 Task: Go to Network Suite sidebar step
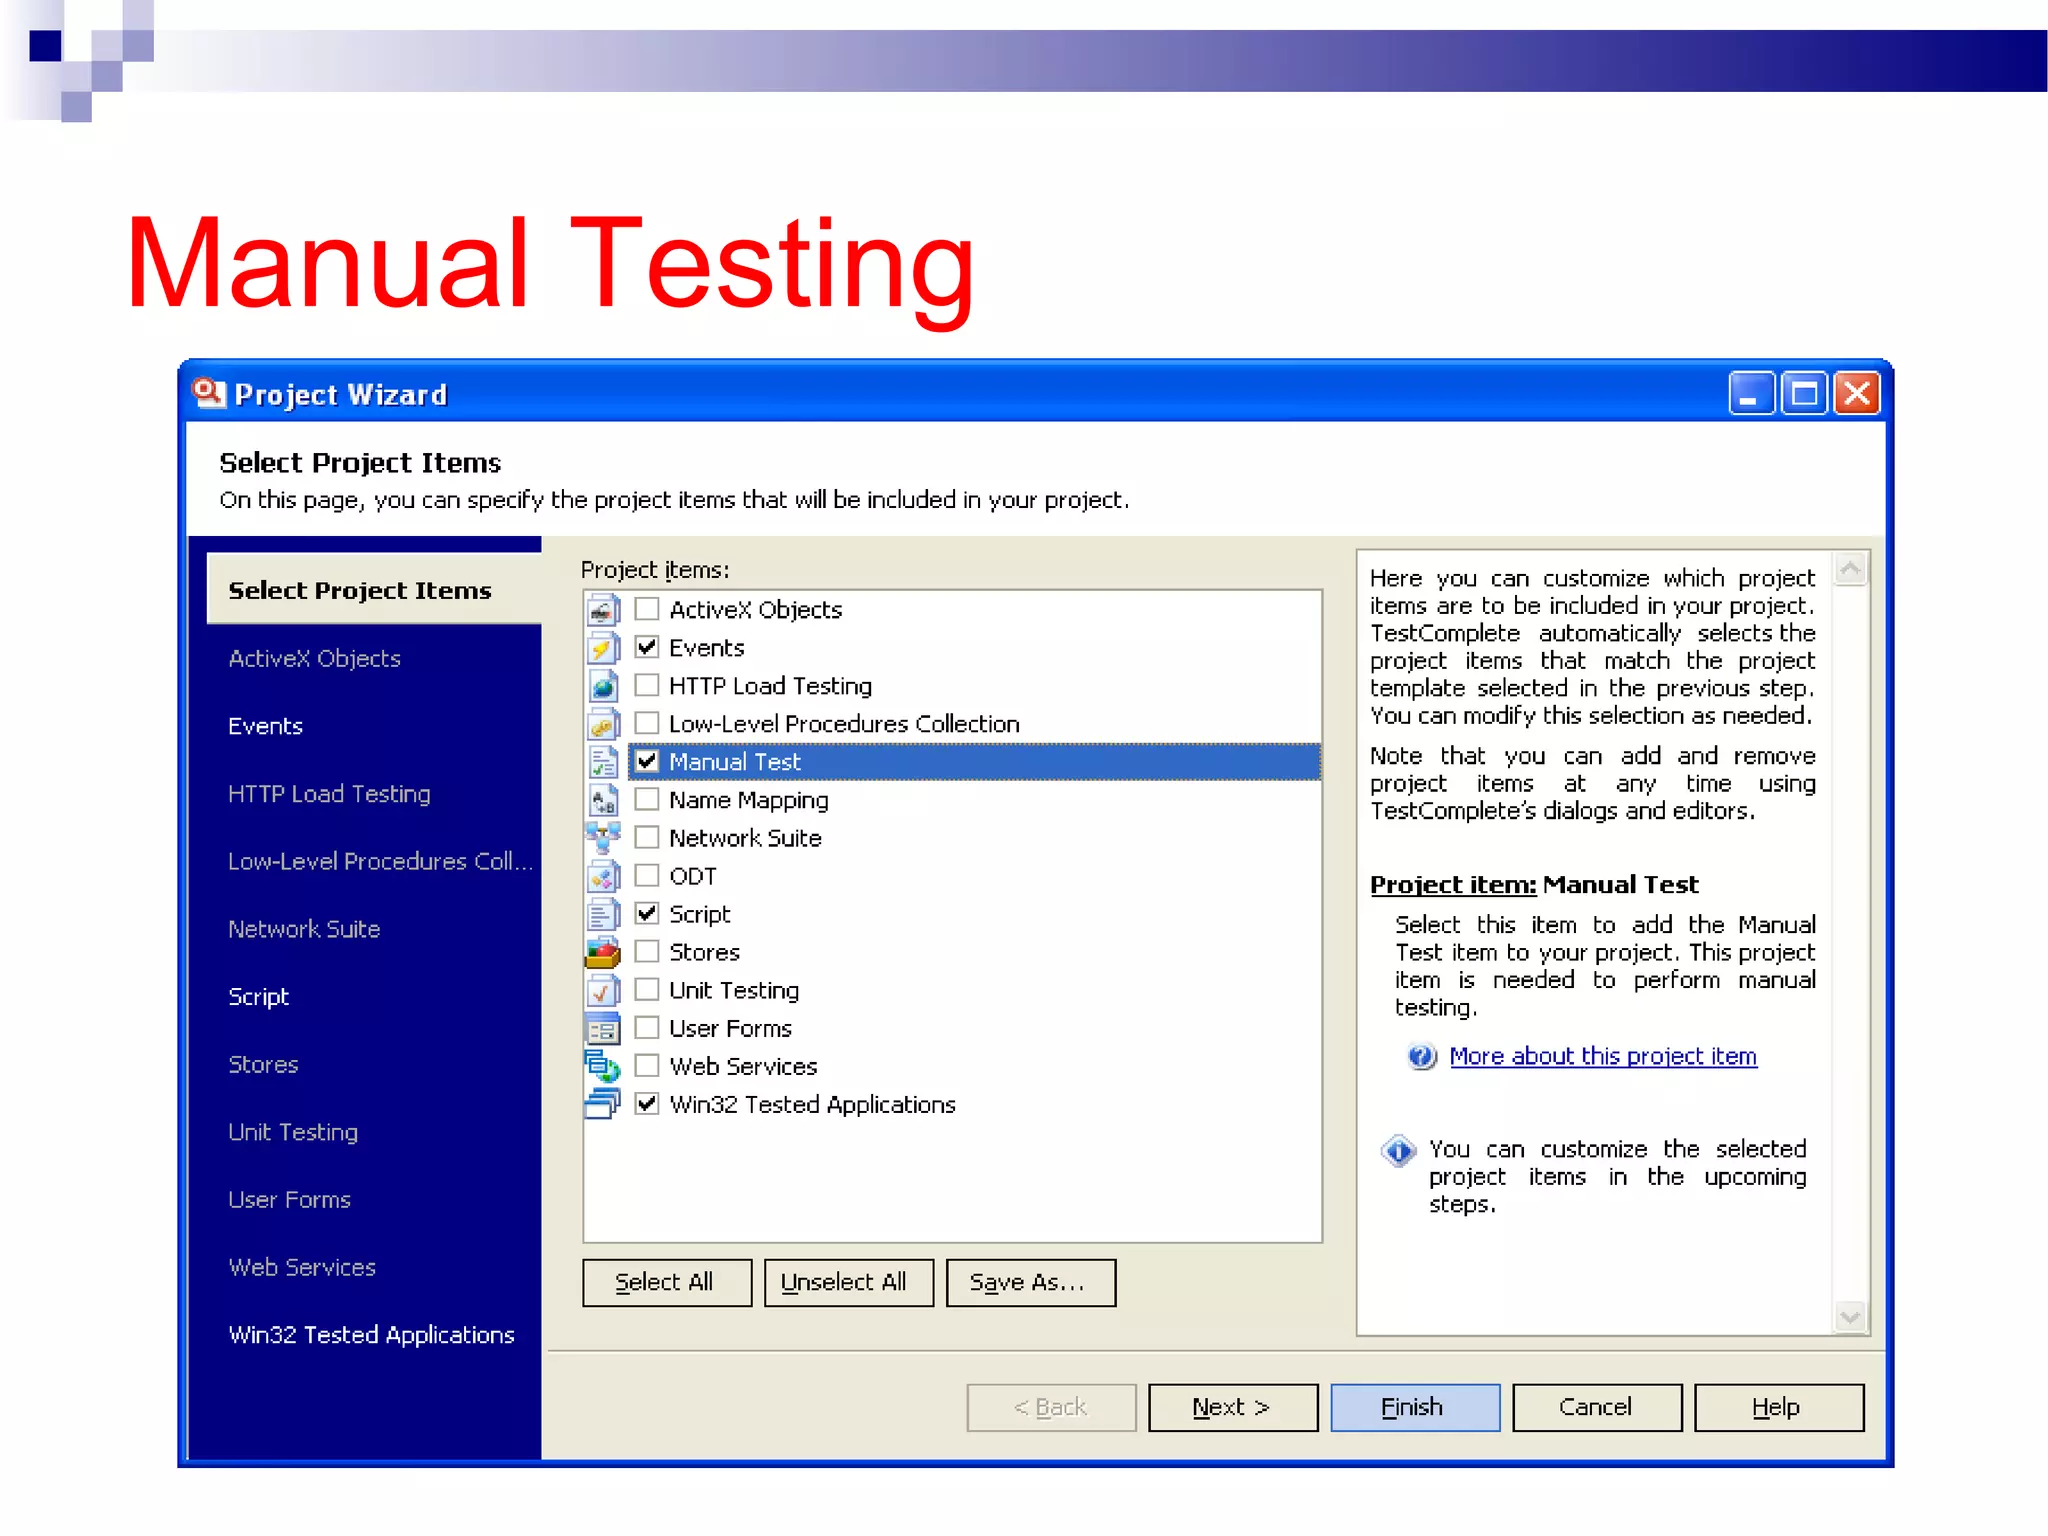coord(304,929)
